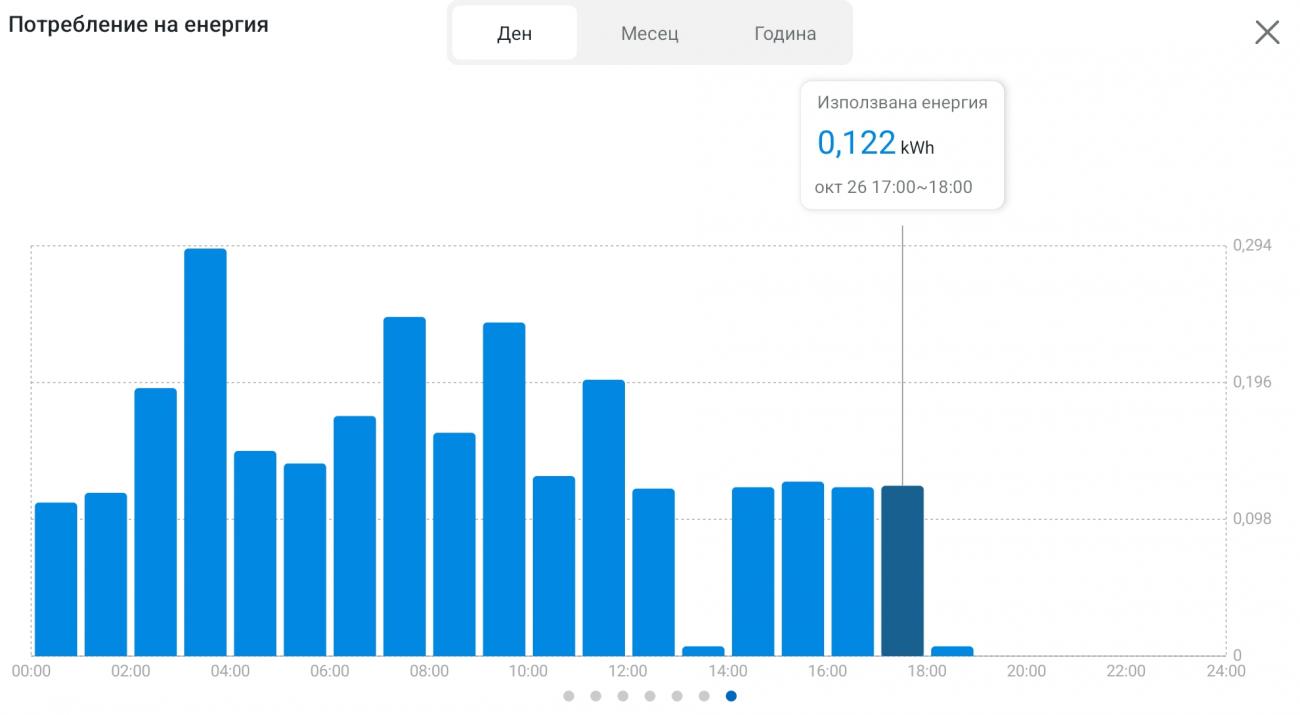Click the small 18:00–19:00 bar
Screen dimensions: 1300x715
(952, 650)
